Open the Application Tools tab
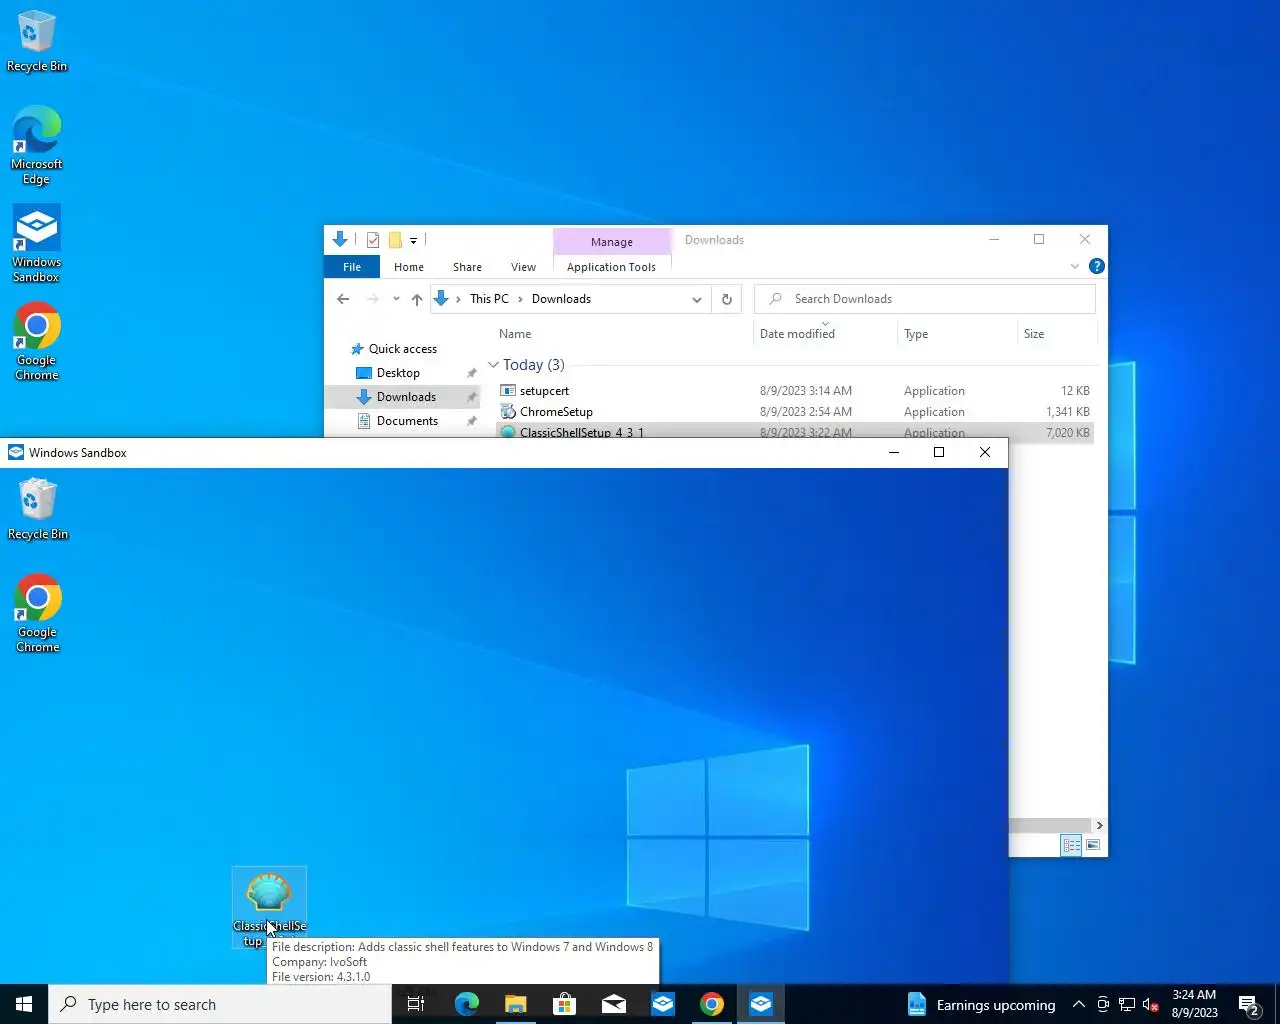Image resolution: width=1280 pixels, height=1024 pixels. tap(611, 267)
